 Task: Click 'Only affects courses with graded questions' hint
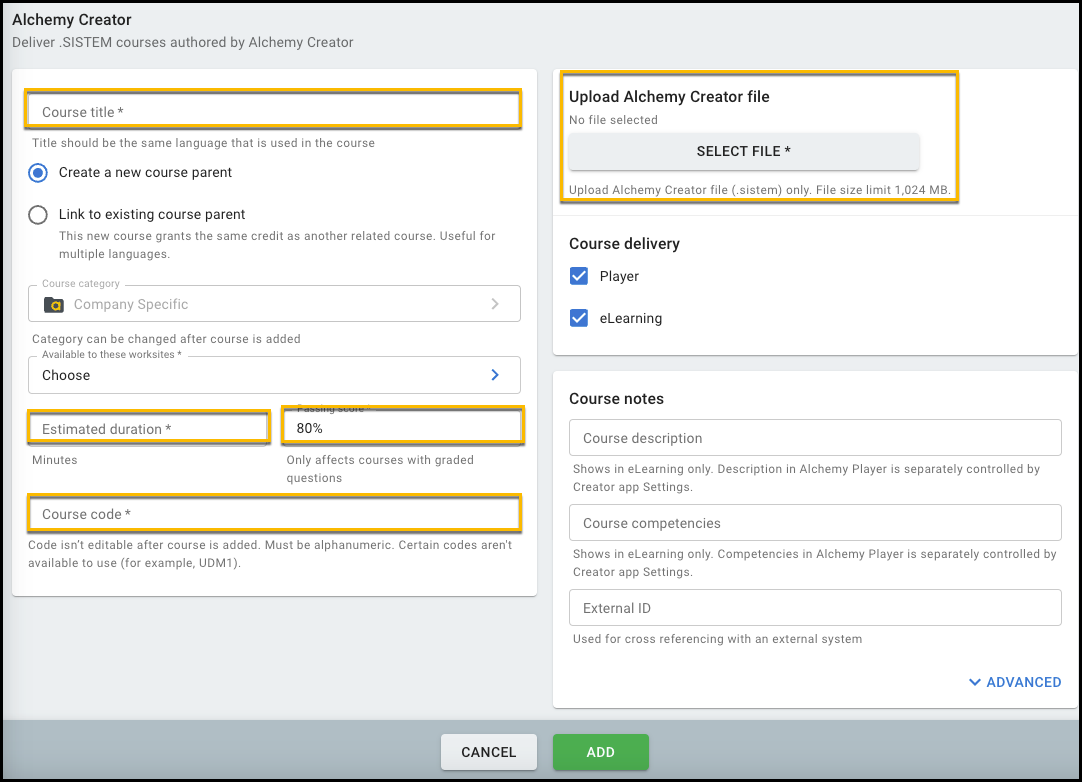click(x=380, y=469)
